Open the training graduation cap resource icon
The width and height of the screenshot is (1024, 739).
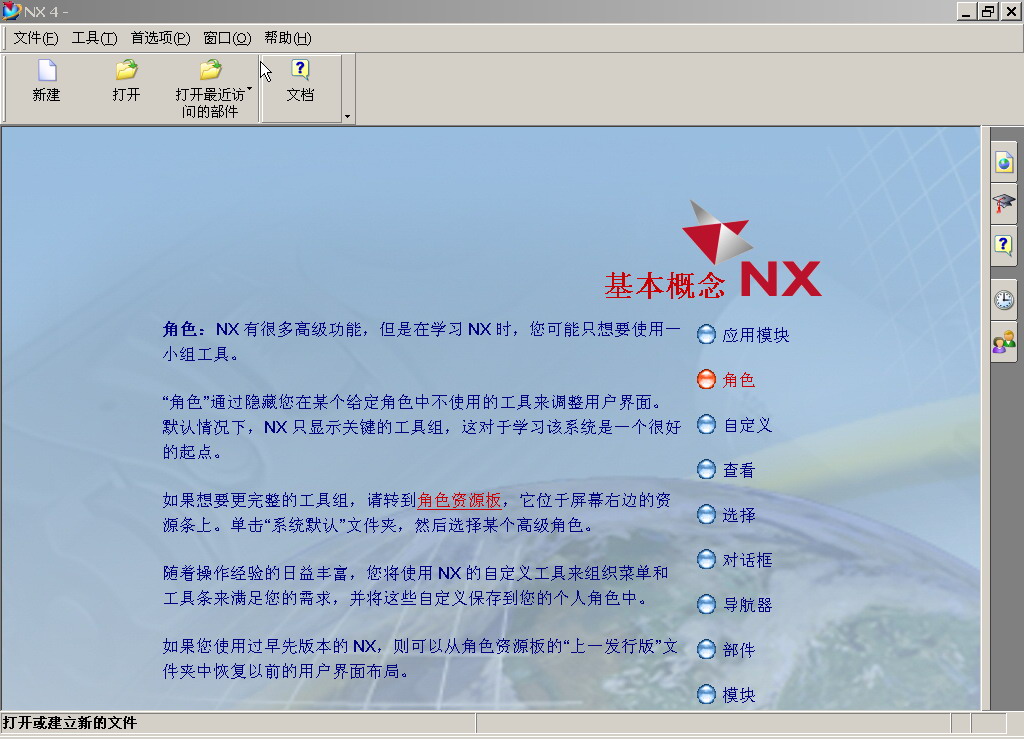pyautogui.click(x=1004, y=204)
